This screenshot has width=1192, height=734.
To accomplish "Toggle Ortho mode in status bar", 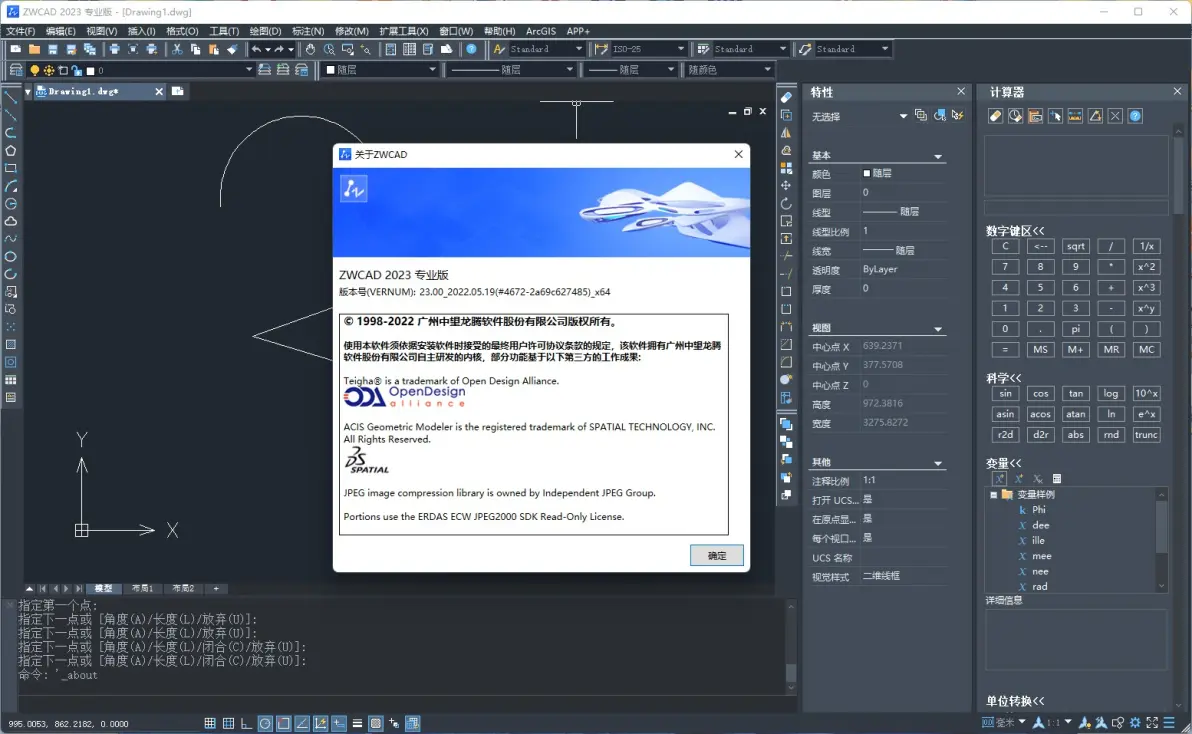I will click(x=246, y=723).
